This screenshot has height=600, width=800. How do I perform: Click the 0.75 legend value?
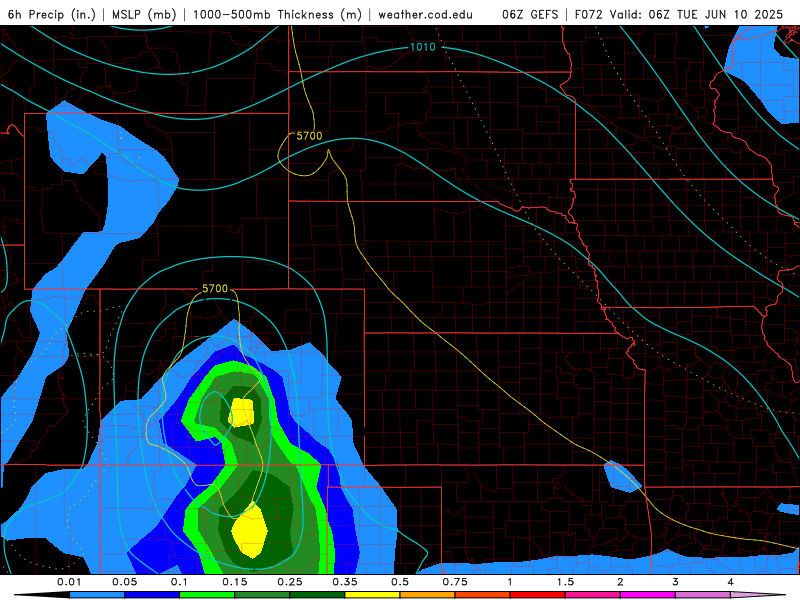(x=455, y=582)
